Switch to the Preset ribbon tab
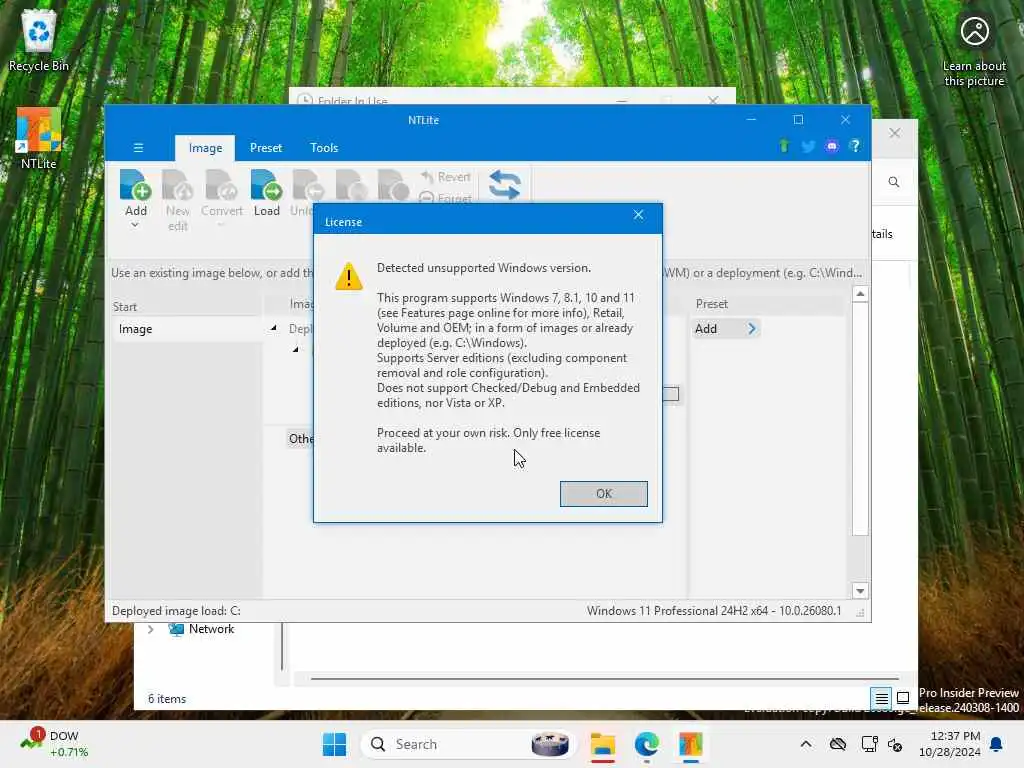The width and height of the screenshot is (1024, 768). coord(266,148)
